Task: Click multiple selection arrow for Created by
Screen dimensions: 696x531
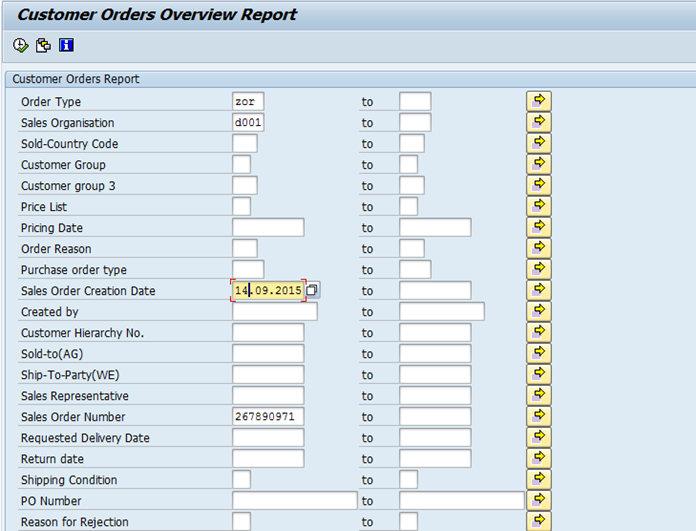Action: pos(539,311)
